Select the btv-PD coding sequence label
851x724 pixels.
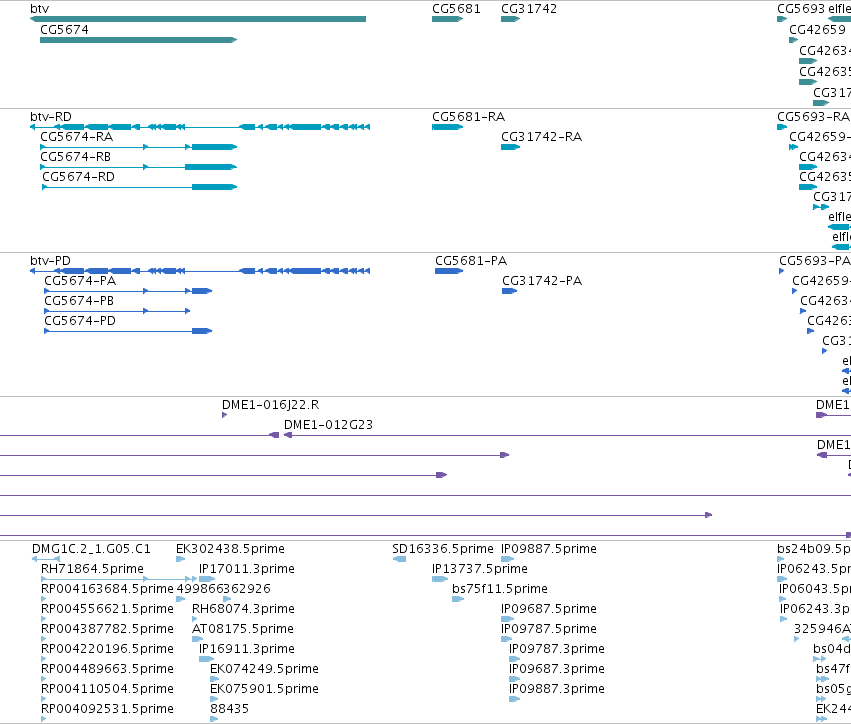tap(50, 261)
